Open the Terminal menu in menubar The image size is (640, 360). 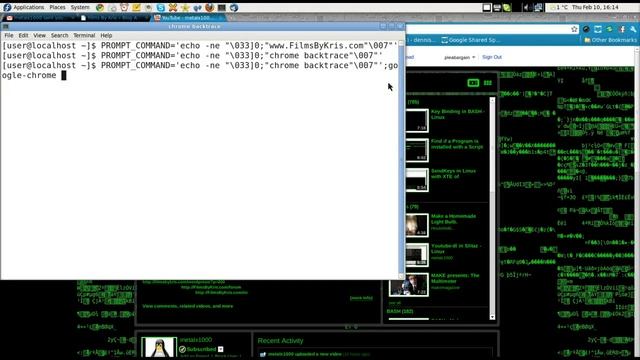point(84,36)
